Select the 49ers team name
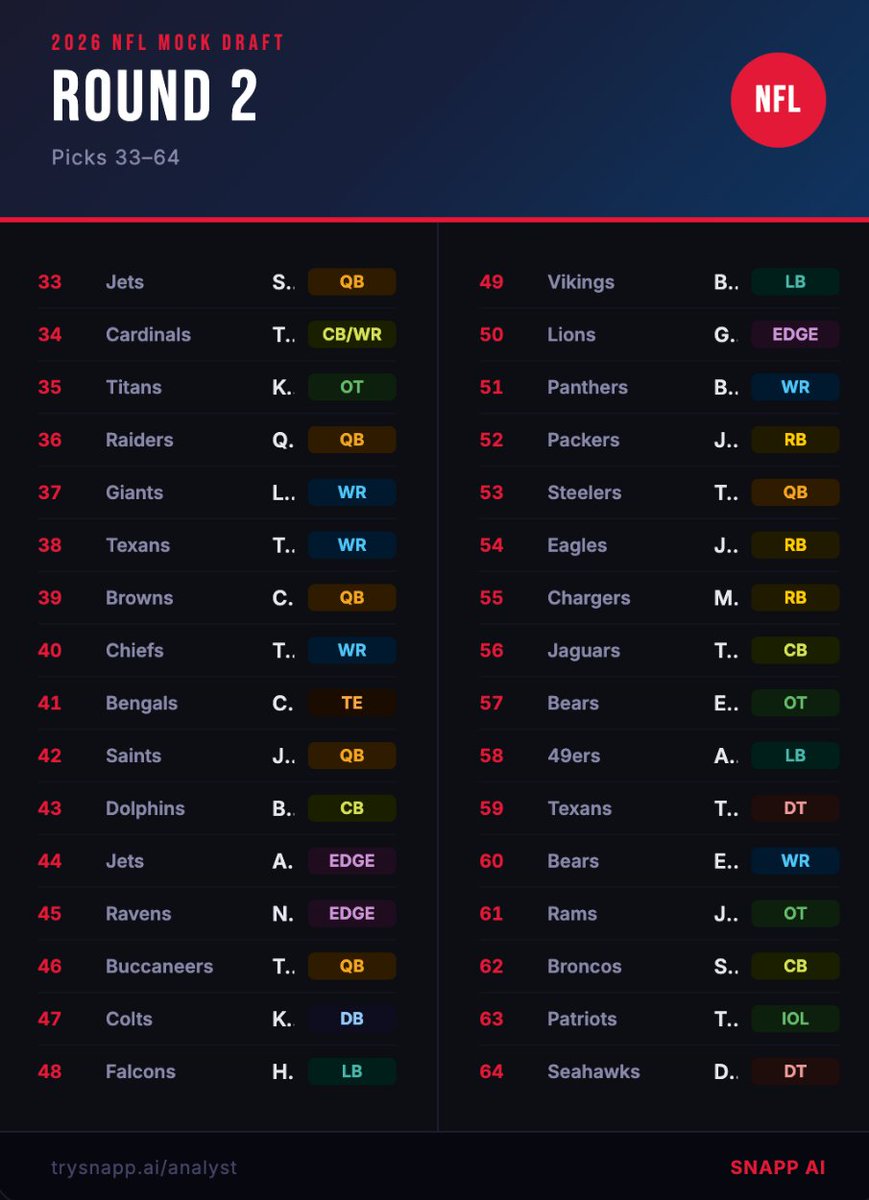Image resolution: width=869 pixels, height=1200 pixels. 574,756
